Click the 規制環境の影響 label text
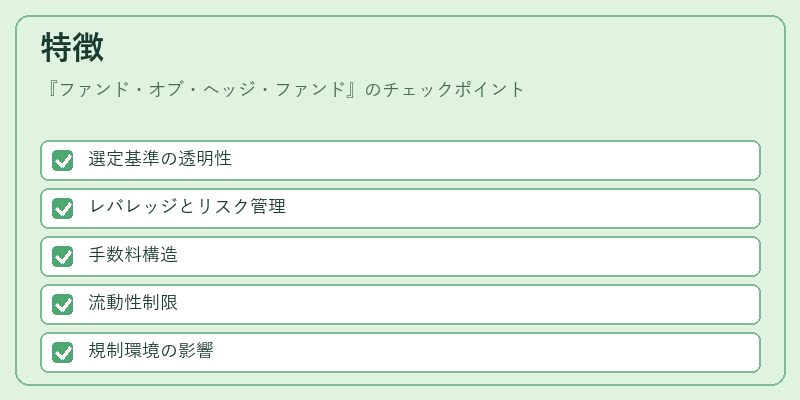This screenshot has height=400, width=800. pyautogui.click(x=151, y=351)
